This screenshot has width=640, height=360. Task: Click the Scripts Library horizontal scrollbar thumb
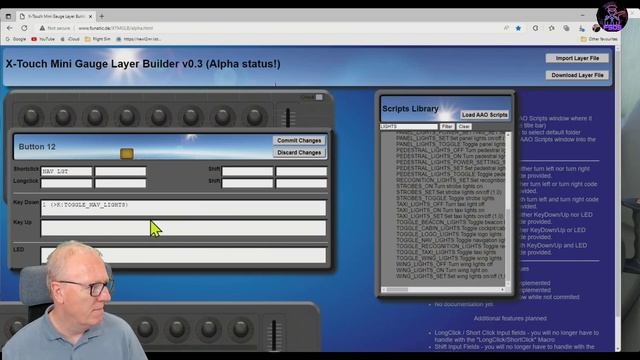click(398, 289)
